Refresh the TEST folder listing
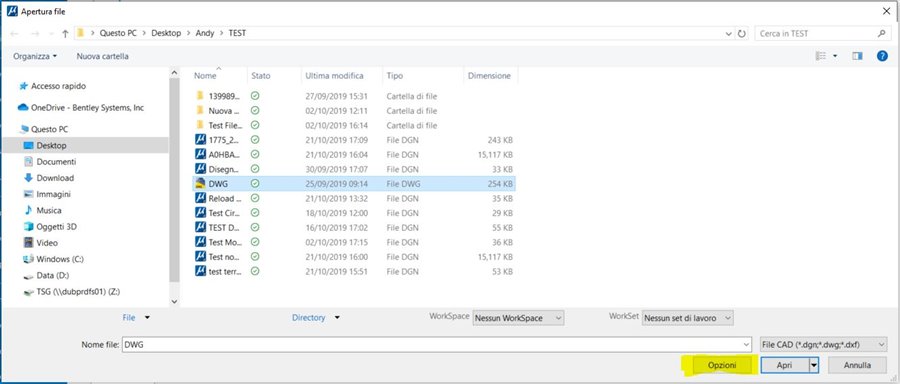The width and height of the screenshot is (900, 384). click(x=742, y=34)
